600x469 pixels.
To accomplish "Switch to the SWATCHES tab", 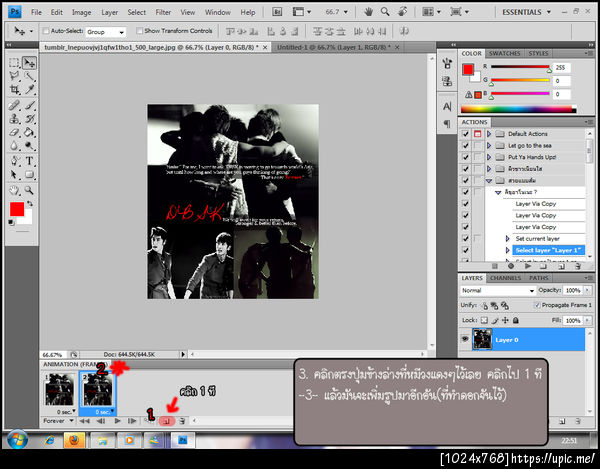I will [x=504, y=54].
